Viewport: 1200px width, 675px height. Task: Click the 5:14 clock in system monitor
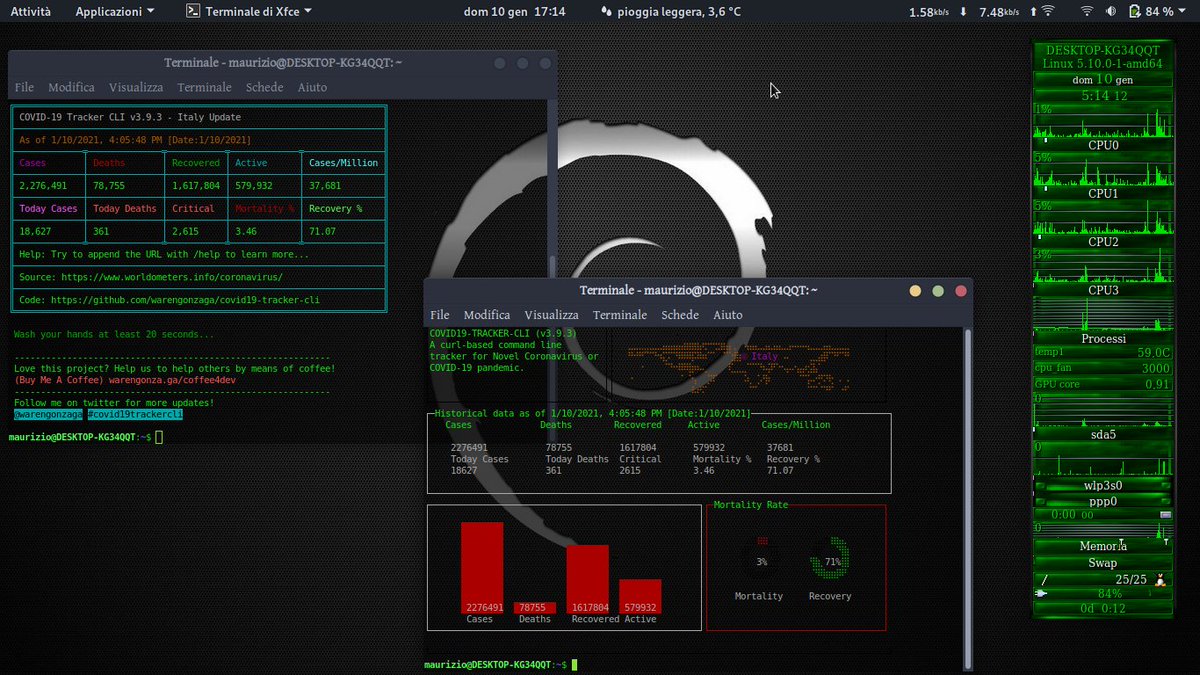(x=1102, y=96)
